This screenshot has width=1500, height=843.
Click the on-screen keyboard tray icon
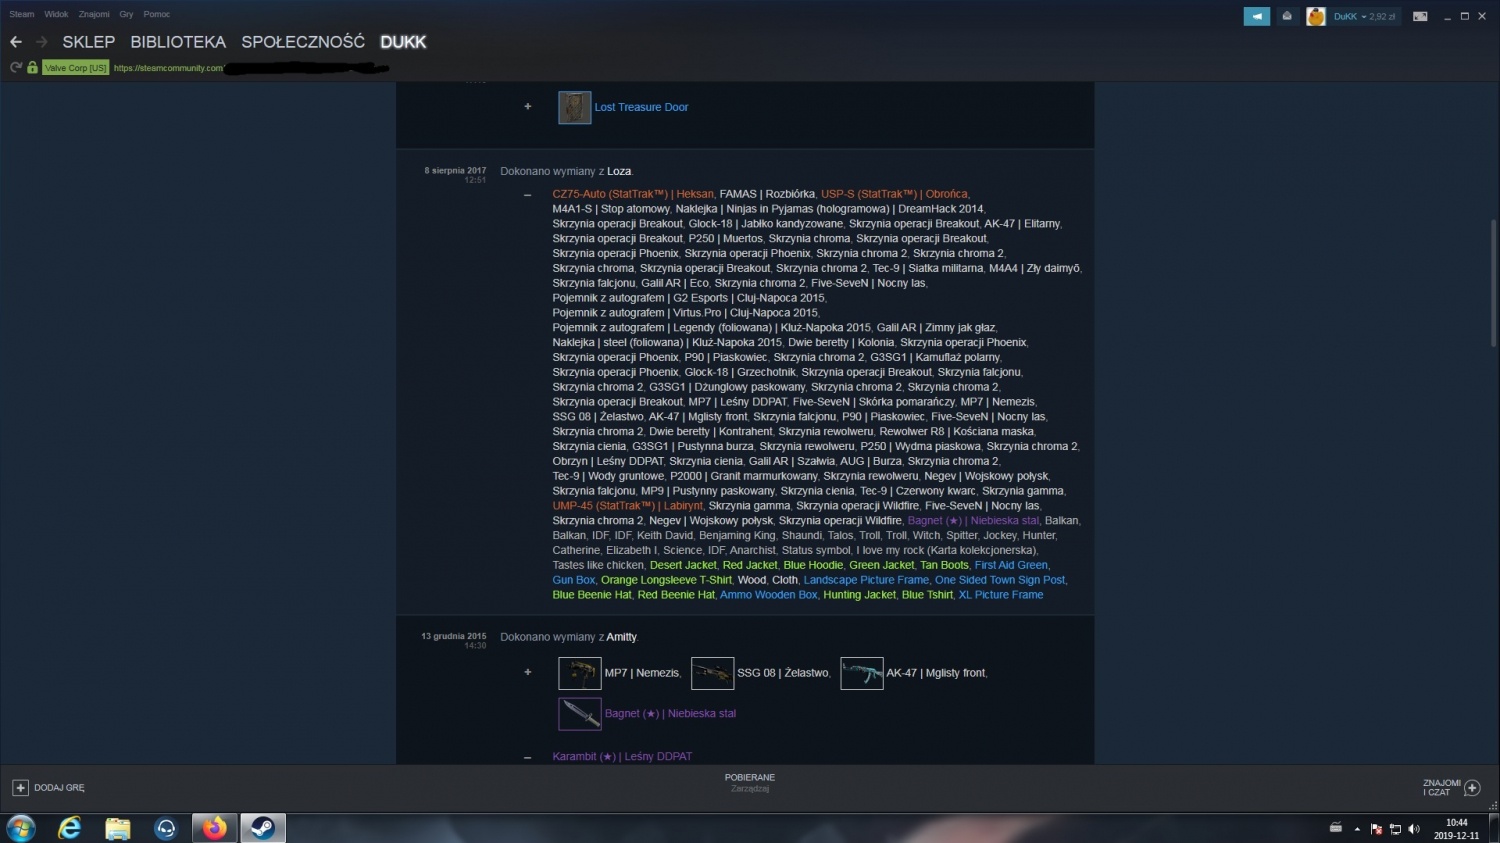1335,828
